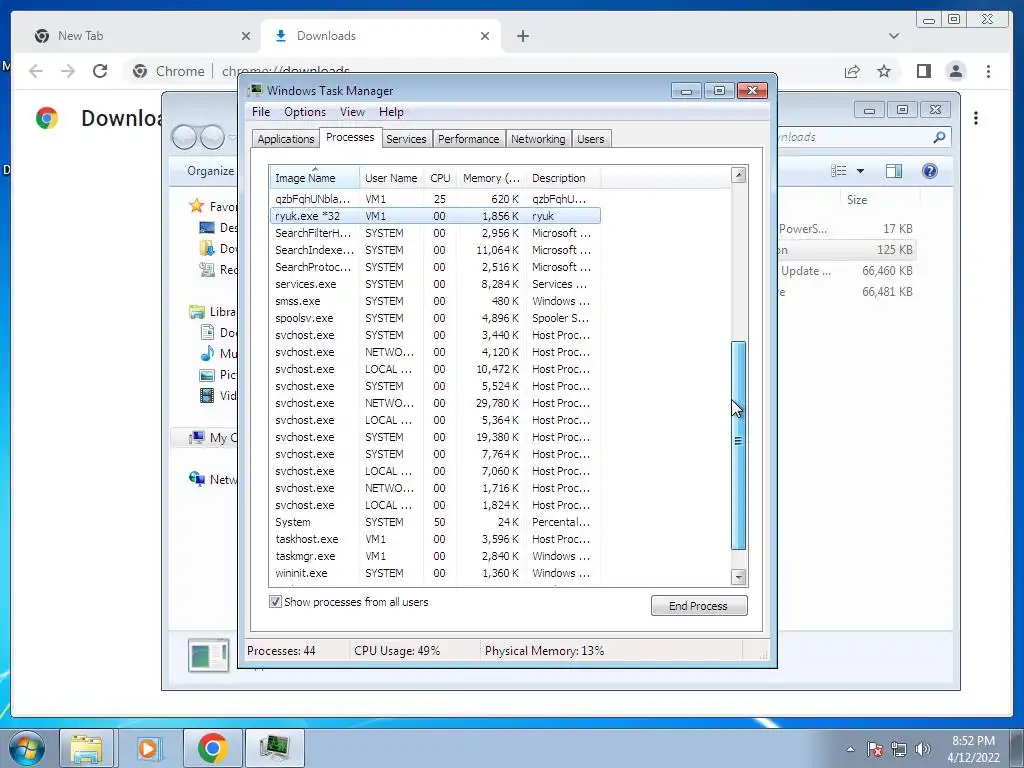The height and width of the screenshot is (768, 1024).
Task: Uncheck Show processes from all users
Action: coord(276,601)
